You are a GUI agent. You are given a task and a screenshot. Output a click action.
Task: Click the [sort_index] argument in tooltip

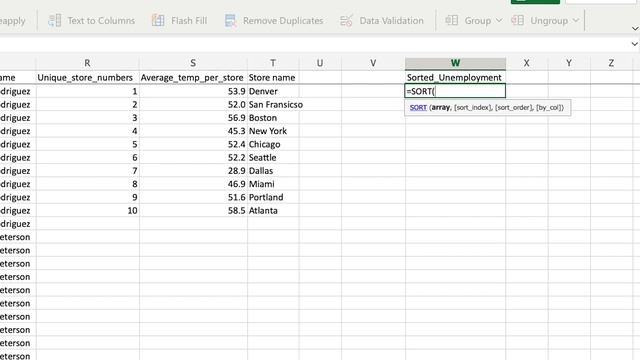click(472, 107)
